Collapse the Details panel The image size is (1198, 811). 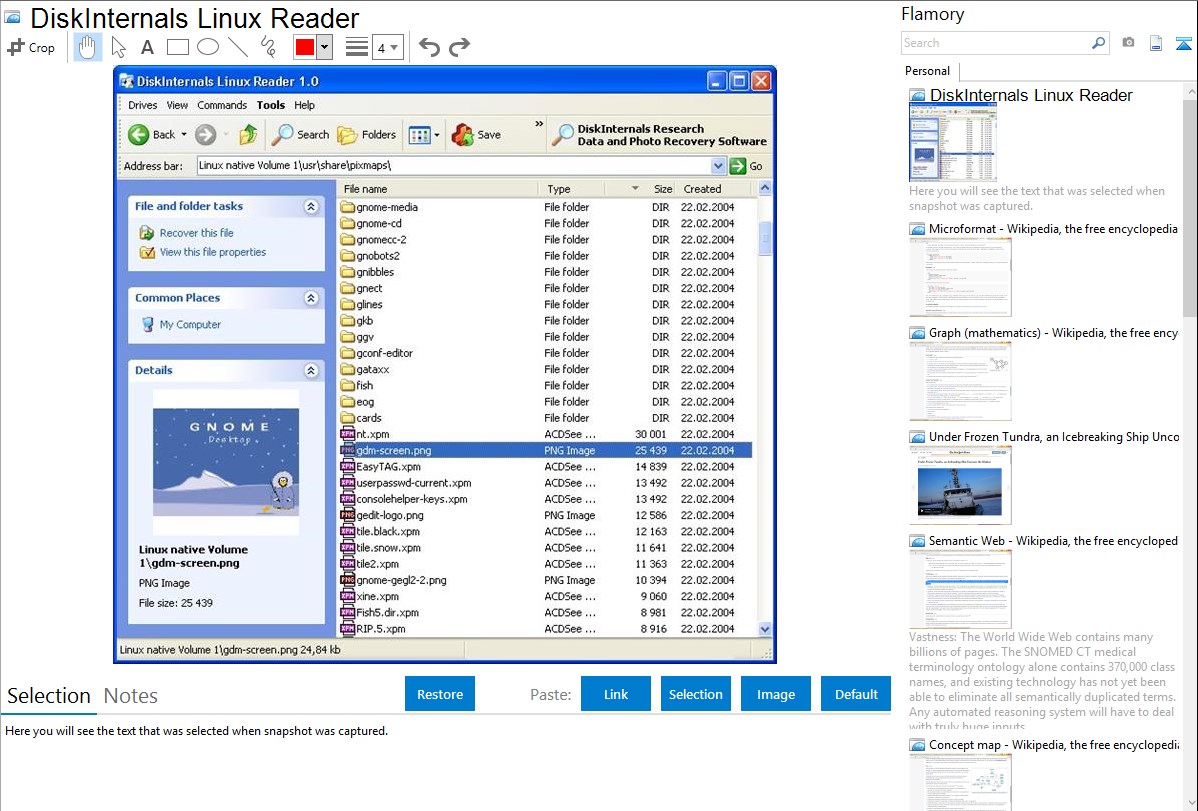[x=311, y=371]
